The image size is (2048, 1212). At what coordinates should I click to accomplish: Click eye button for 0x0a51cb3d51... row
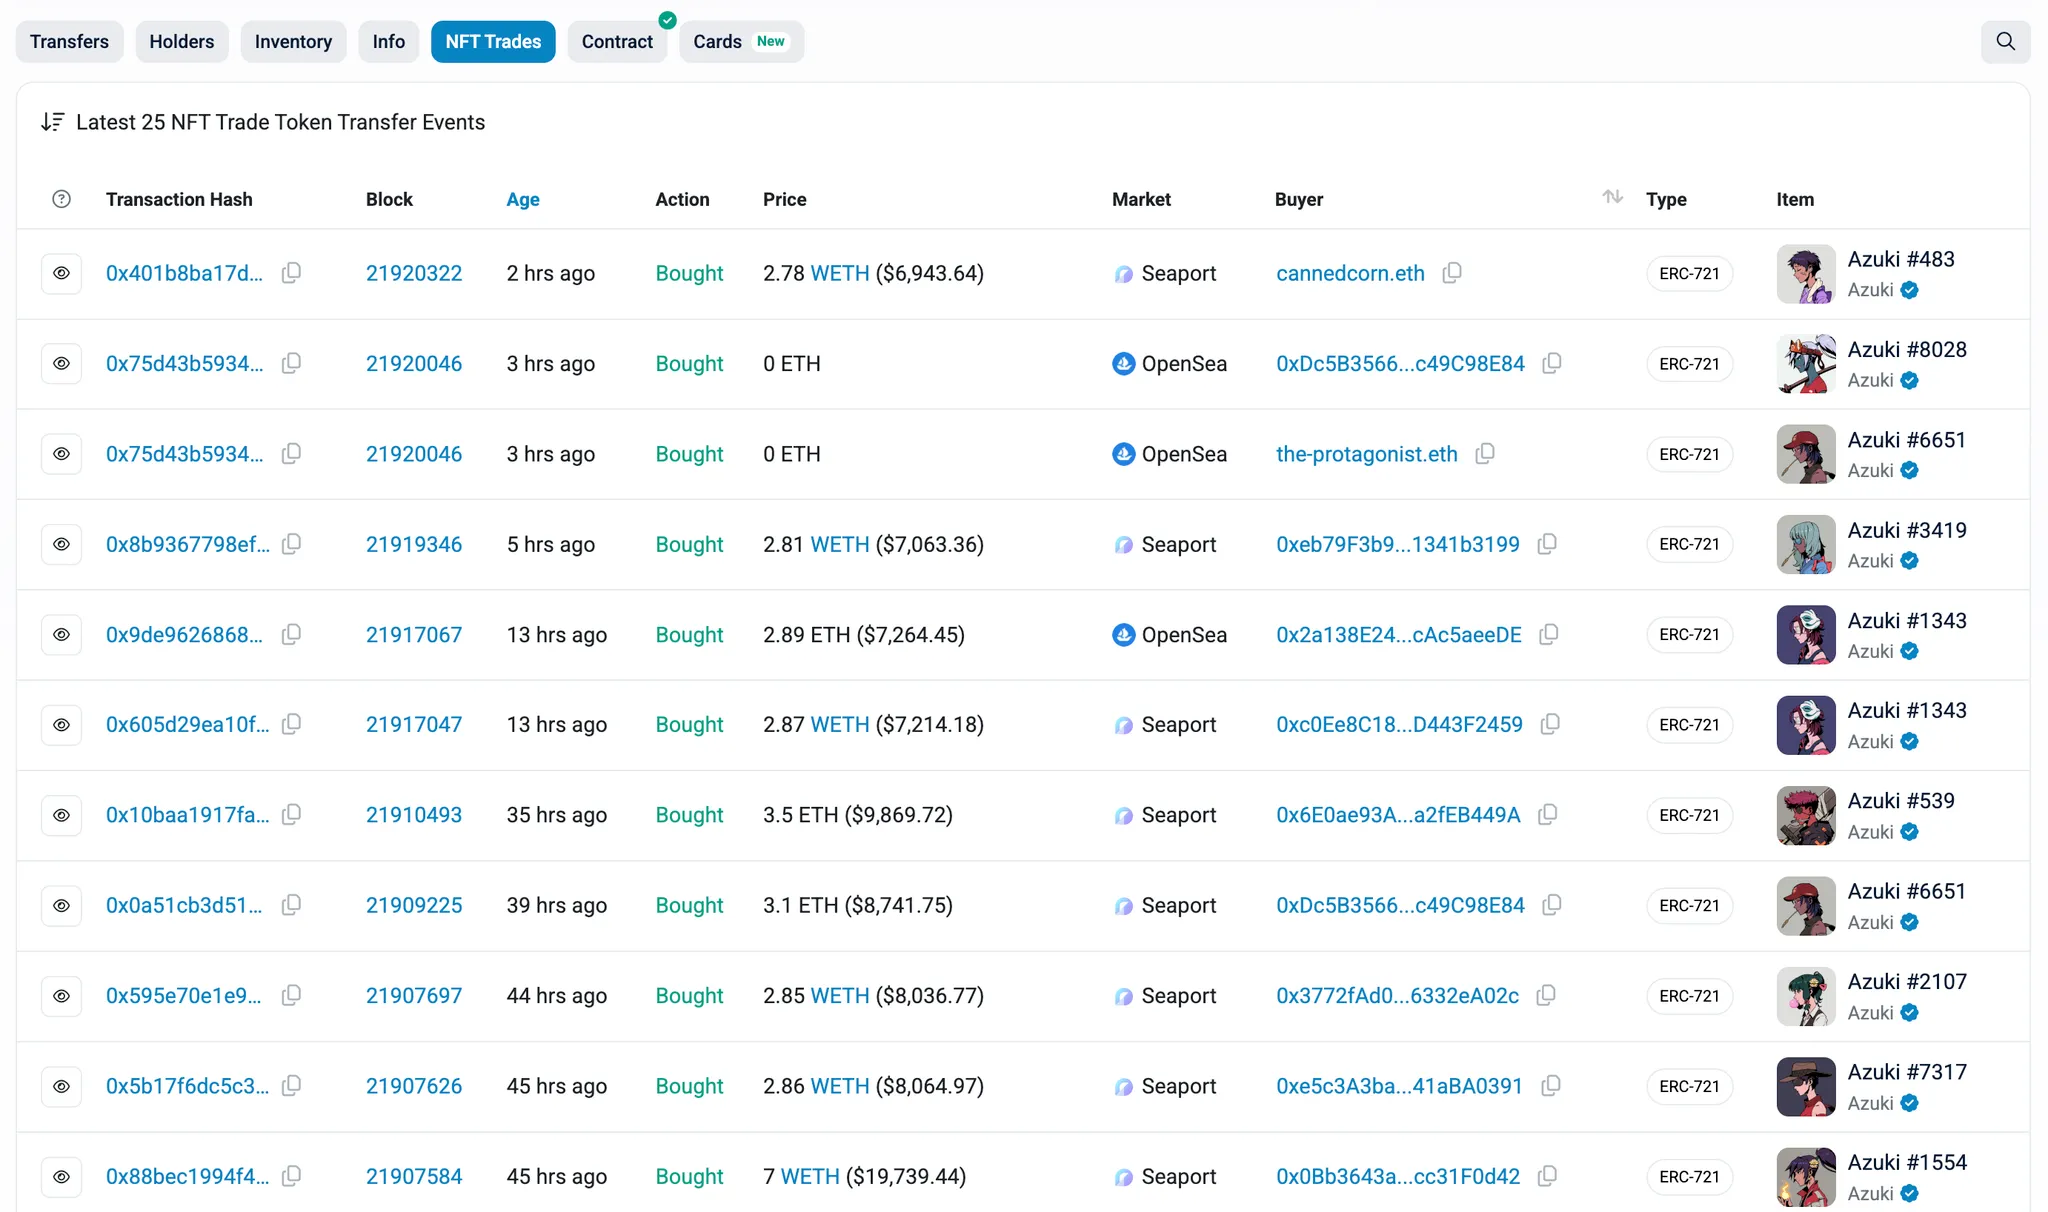pyautogui.click(x=61, y=905)
